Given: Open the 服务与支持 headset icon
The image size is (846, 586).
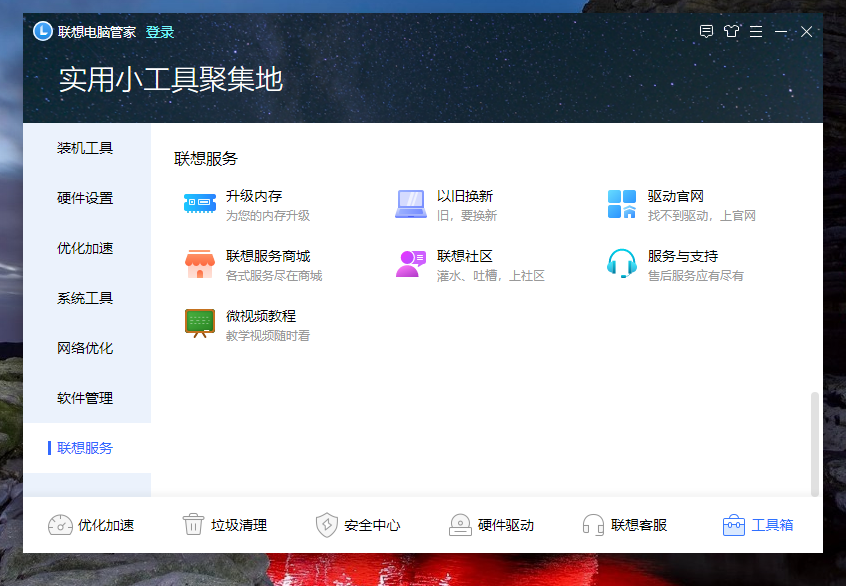Looking at the screenshot, I should point(622,263).
